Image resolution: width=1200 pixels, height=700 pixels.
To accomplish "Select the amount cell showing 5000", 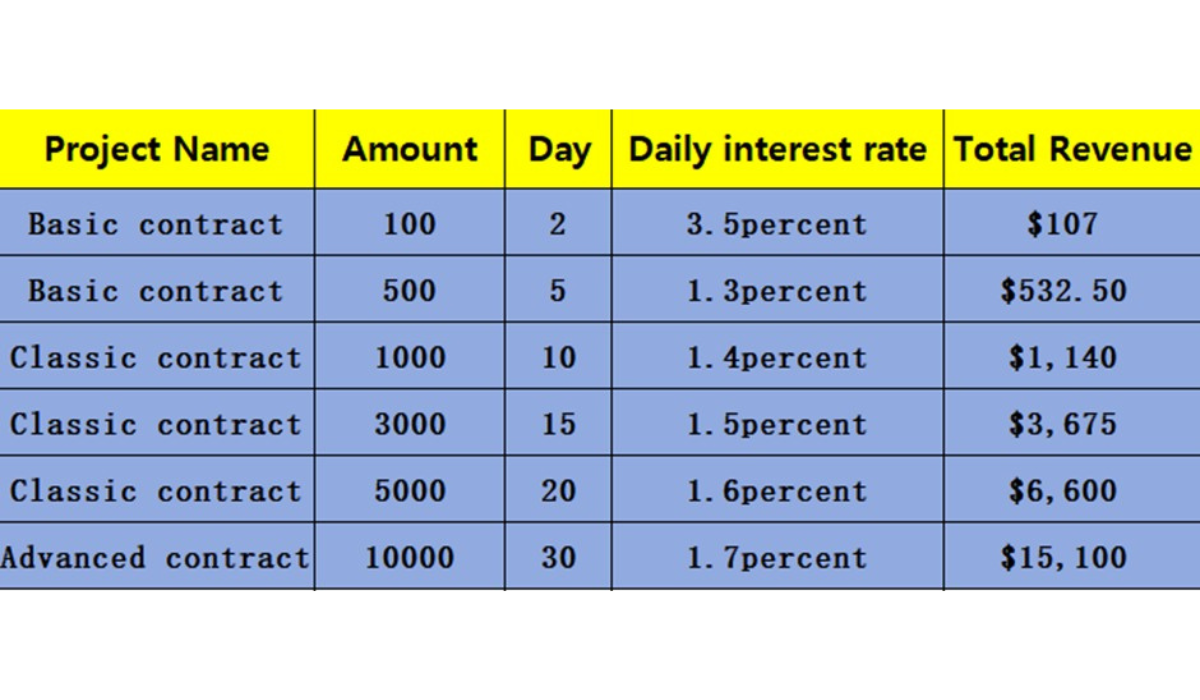I will (410, 491).
